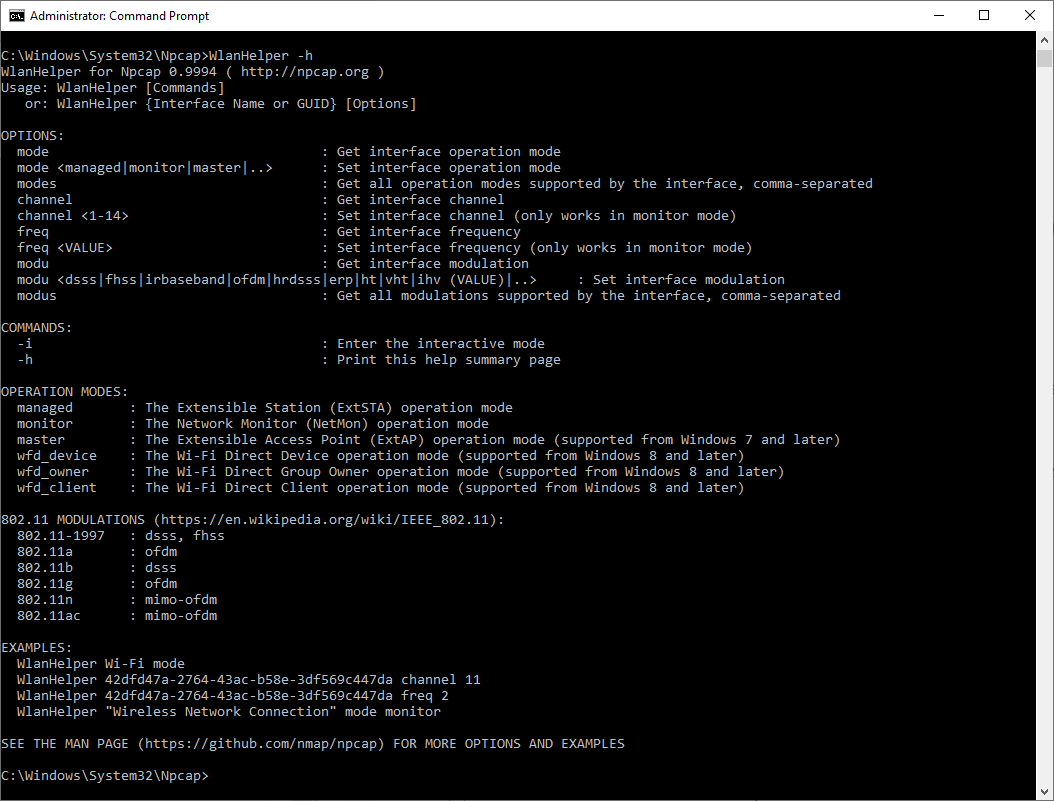The width and height of the screenshot is (1054, 801).
Task: Click the 'WlanHelper Wi-Fi mode' example line
Action: click(x=100, y=664)
